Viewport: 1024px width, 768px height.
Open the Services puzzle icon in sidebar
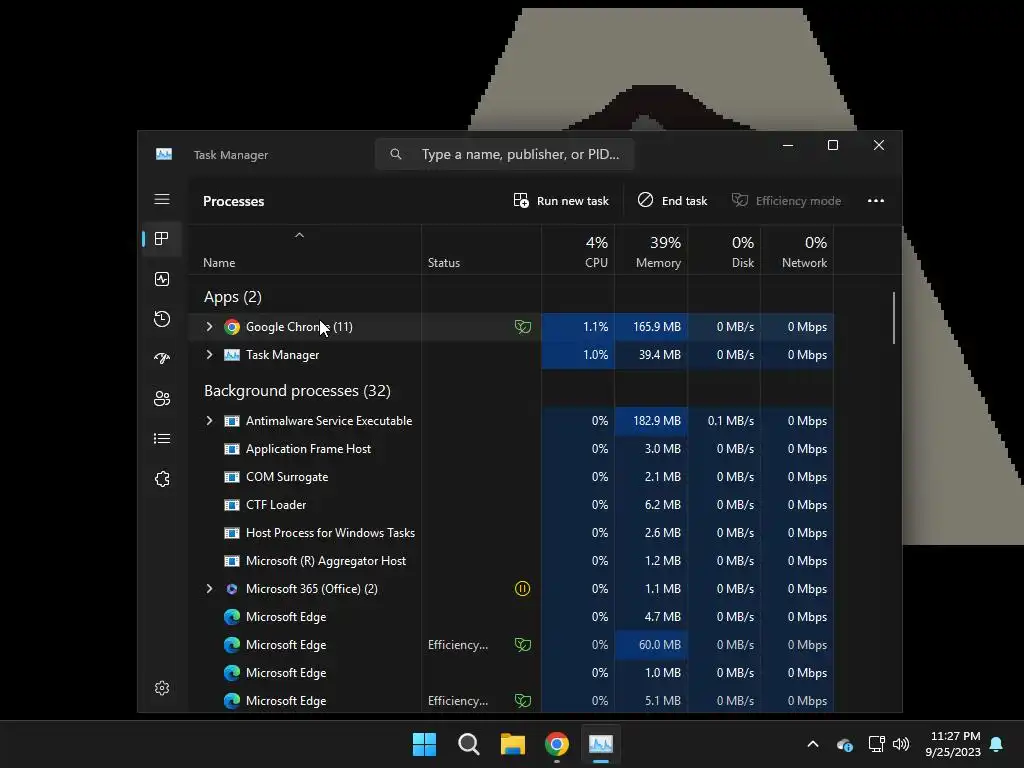162,479
